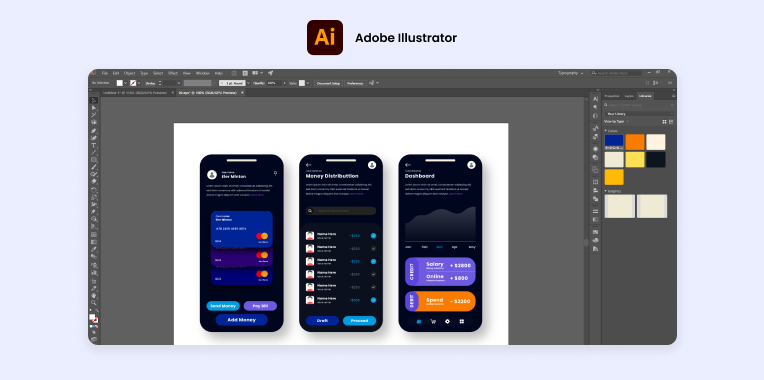Pick the orange library color swatch
764x380 pixels.
[x=635, y=142]
